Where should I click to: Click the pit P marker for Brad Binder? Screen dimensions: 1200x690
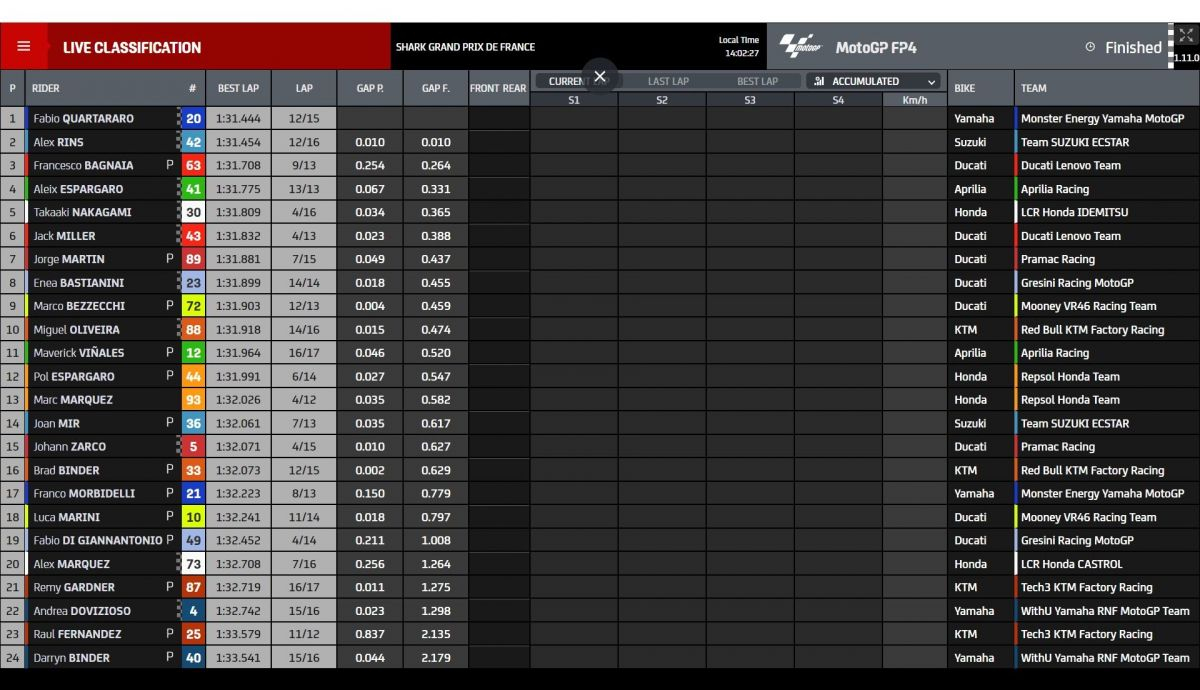tap(170, 470)
